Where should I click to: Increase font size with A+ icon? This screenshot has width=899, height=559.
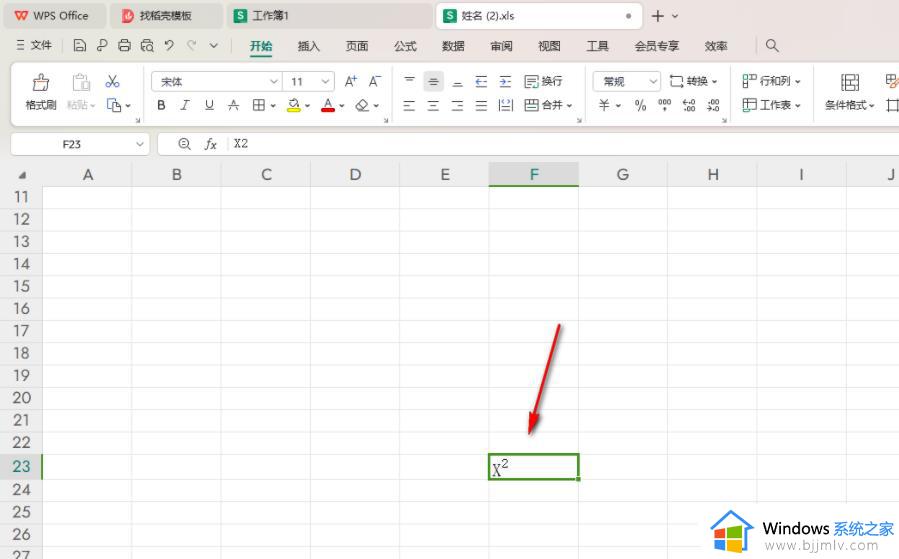pos(350,81)
